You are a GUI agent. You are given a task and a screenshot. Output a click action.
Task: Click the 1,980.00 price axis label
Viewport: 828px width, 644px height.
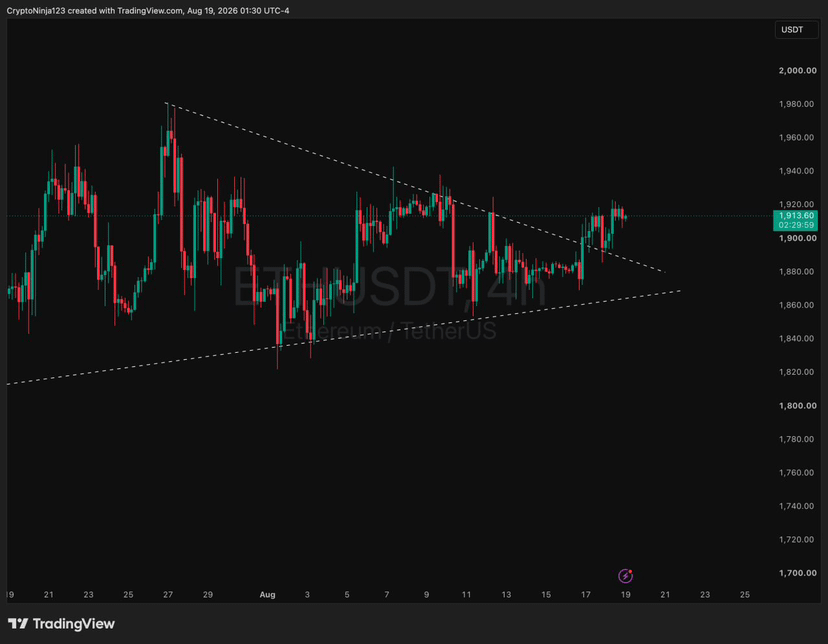(x=796, y=104)
